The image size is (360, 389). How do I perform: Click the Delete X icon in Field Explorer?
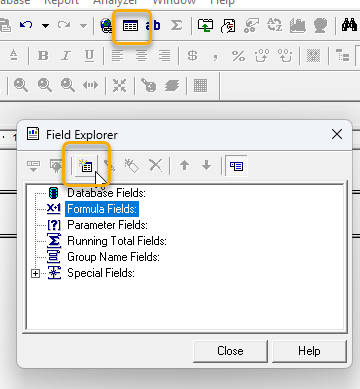point(155,165)
